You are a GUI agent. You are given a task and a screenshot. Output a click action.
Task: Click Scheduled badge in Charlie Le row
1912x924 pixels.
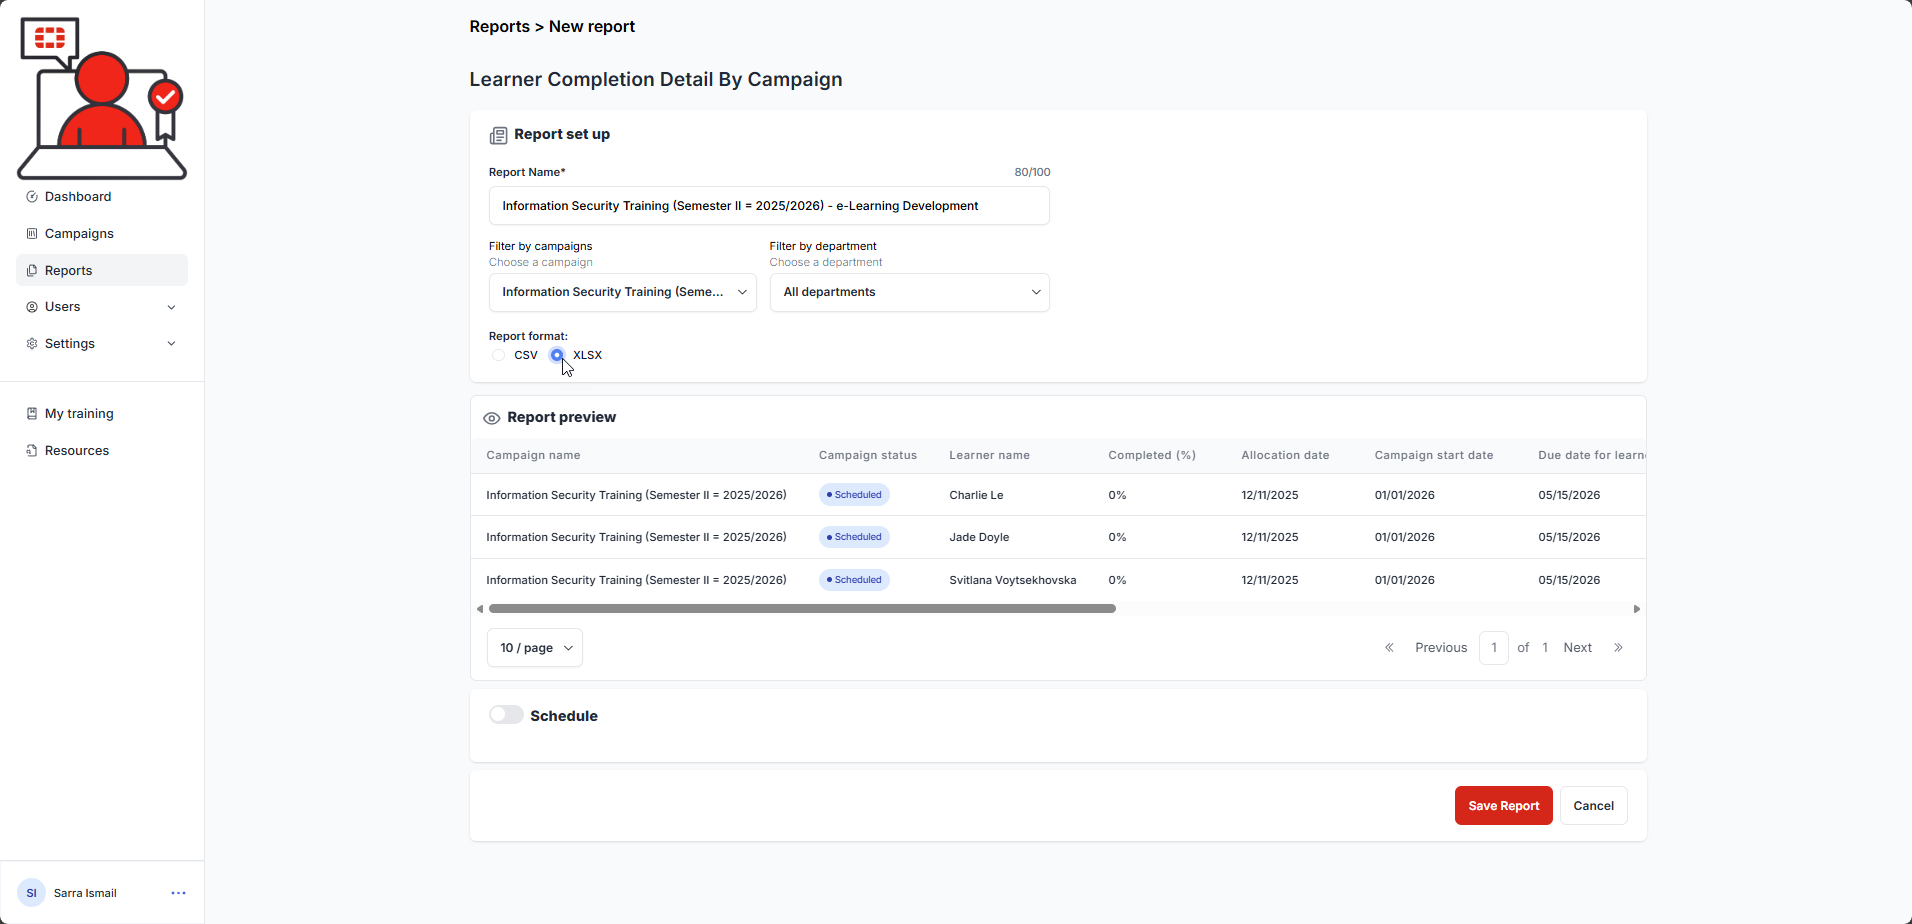pyautogui.click(x=854, y=495)
